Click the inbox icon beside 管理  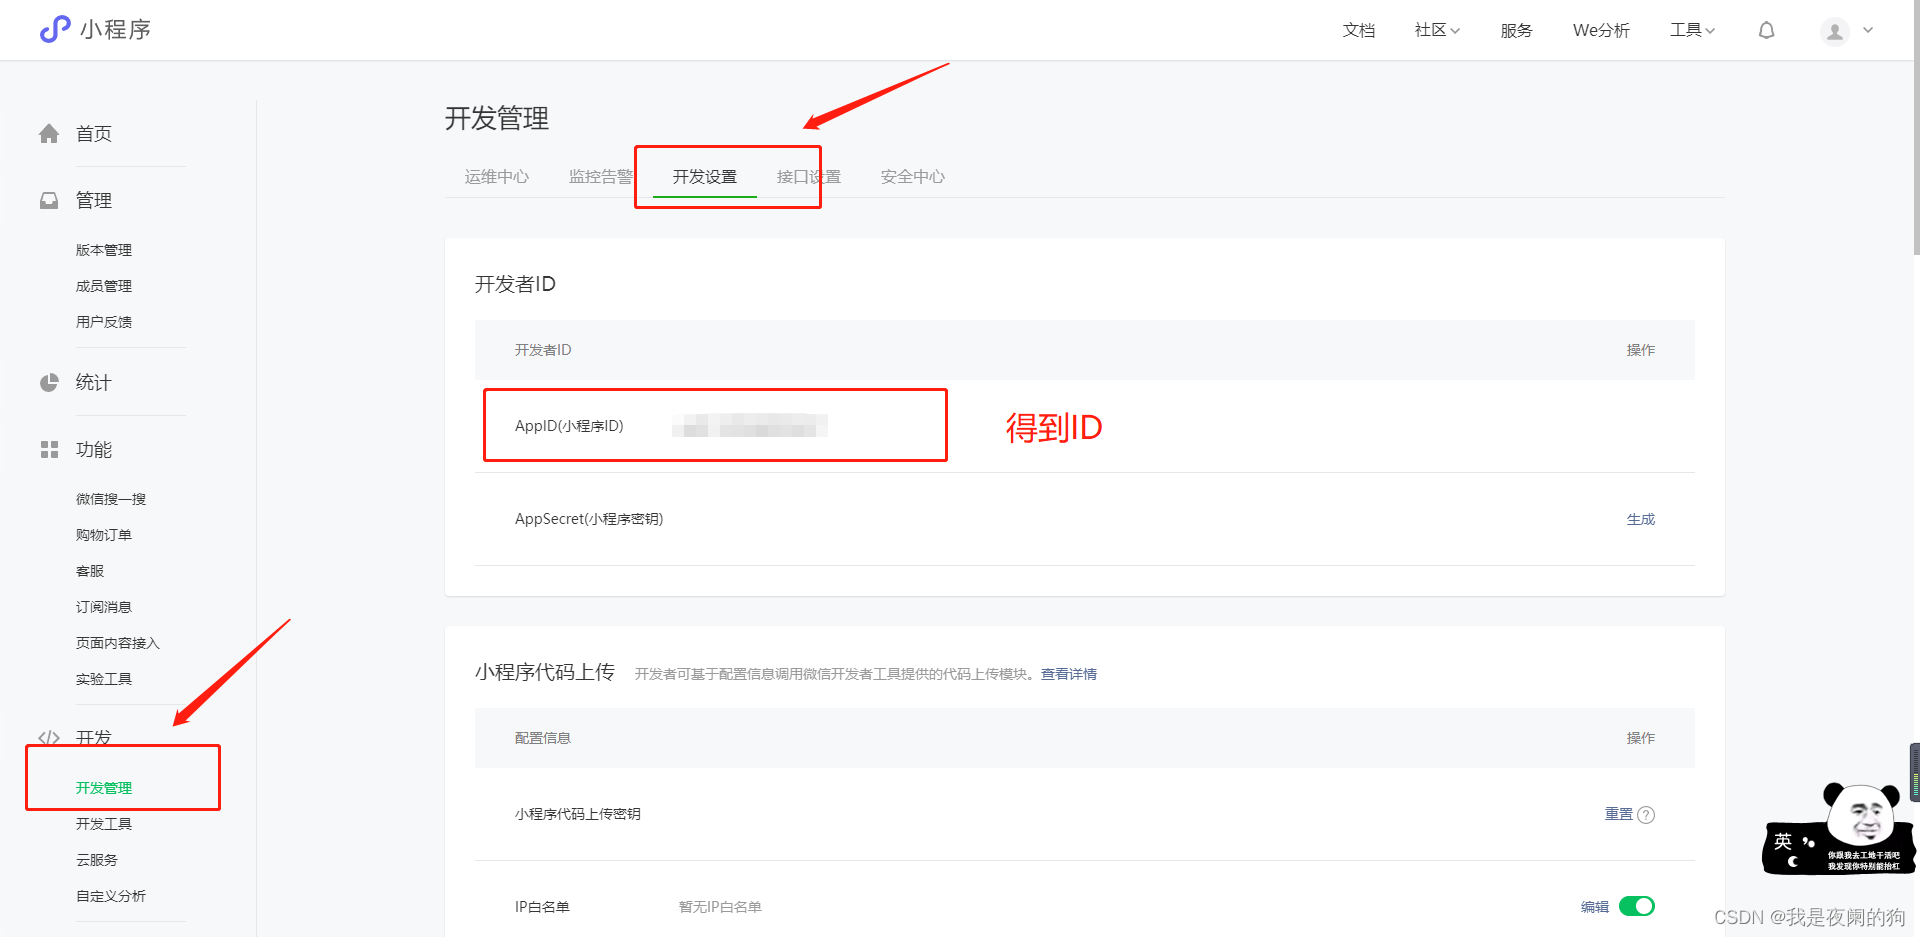pyautogui.click(x=49, y=201)
